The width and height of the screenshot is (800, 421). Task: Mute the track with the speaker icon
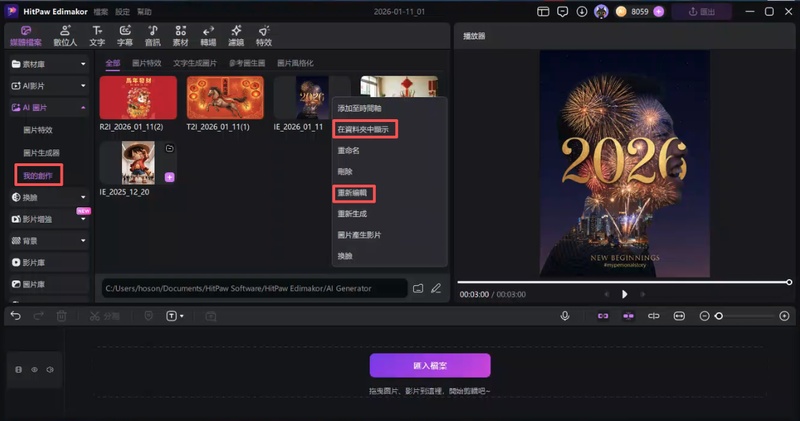[50, 369]
